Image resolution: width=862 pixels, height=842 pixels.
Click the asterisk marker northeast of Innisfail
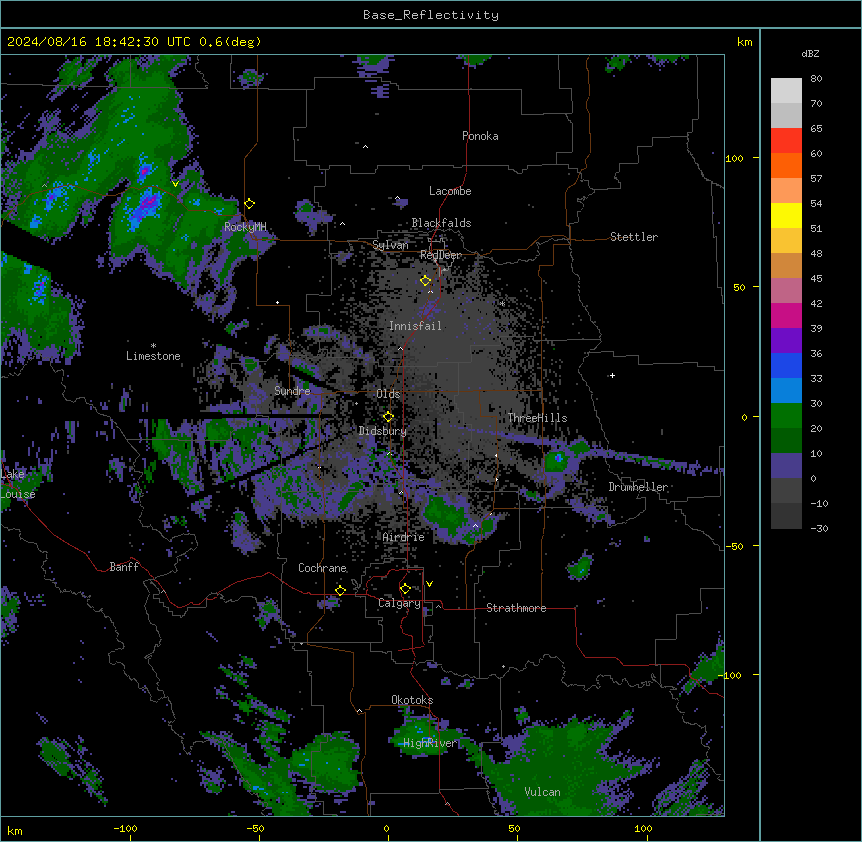pyautogui.click(x=502, y=303)
